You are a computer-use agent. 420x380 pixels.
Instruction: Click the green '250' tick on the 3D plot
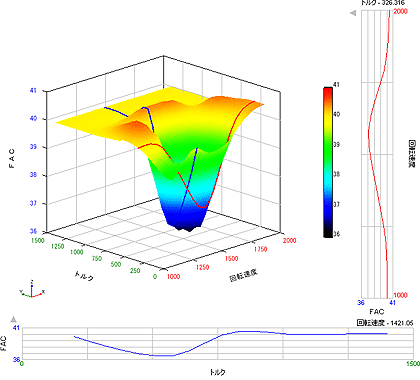pyautogui.click(x=135, y=270)
